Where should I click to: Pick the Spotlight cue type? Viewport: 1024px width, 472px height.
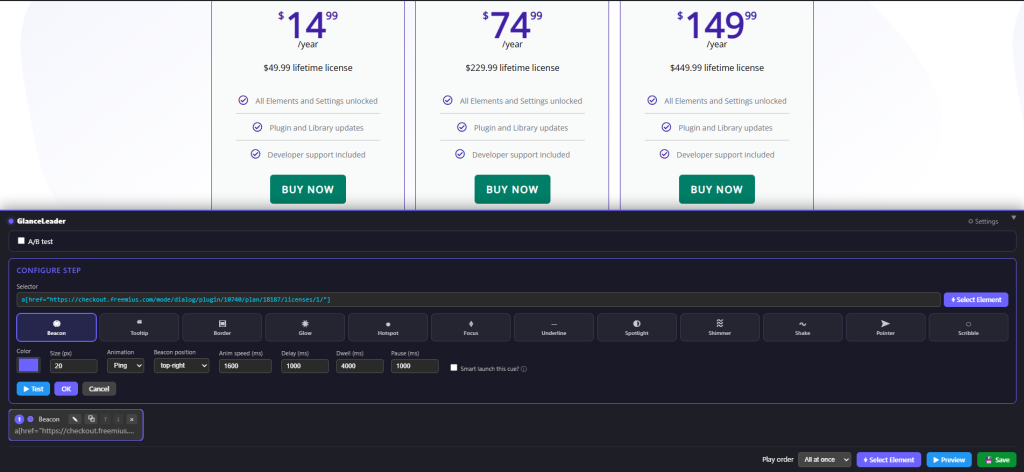point(637,327)
